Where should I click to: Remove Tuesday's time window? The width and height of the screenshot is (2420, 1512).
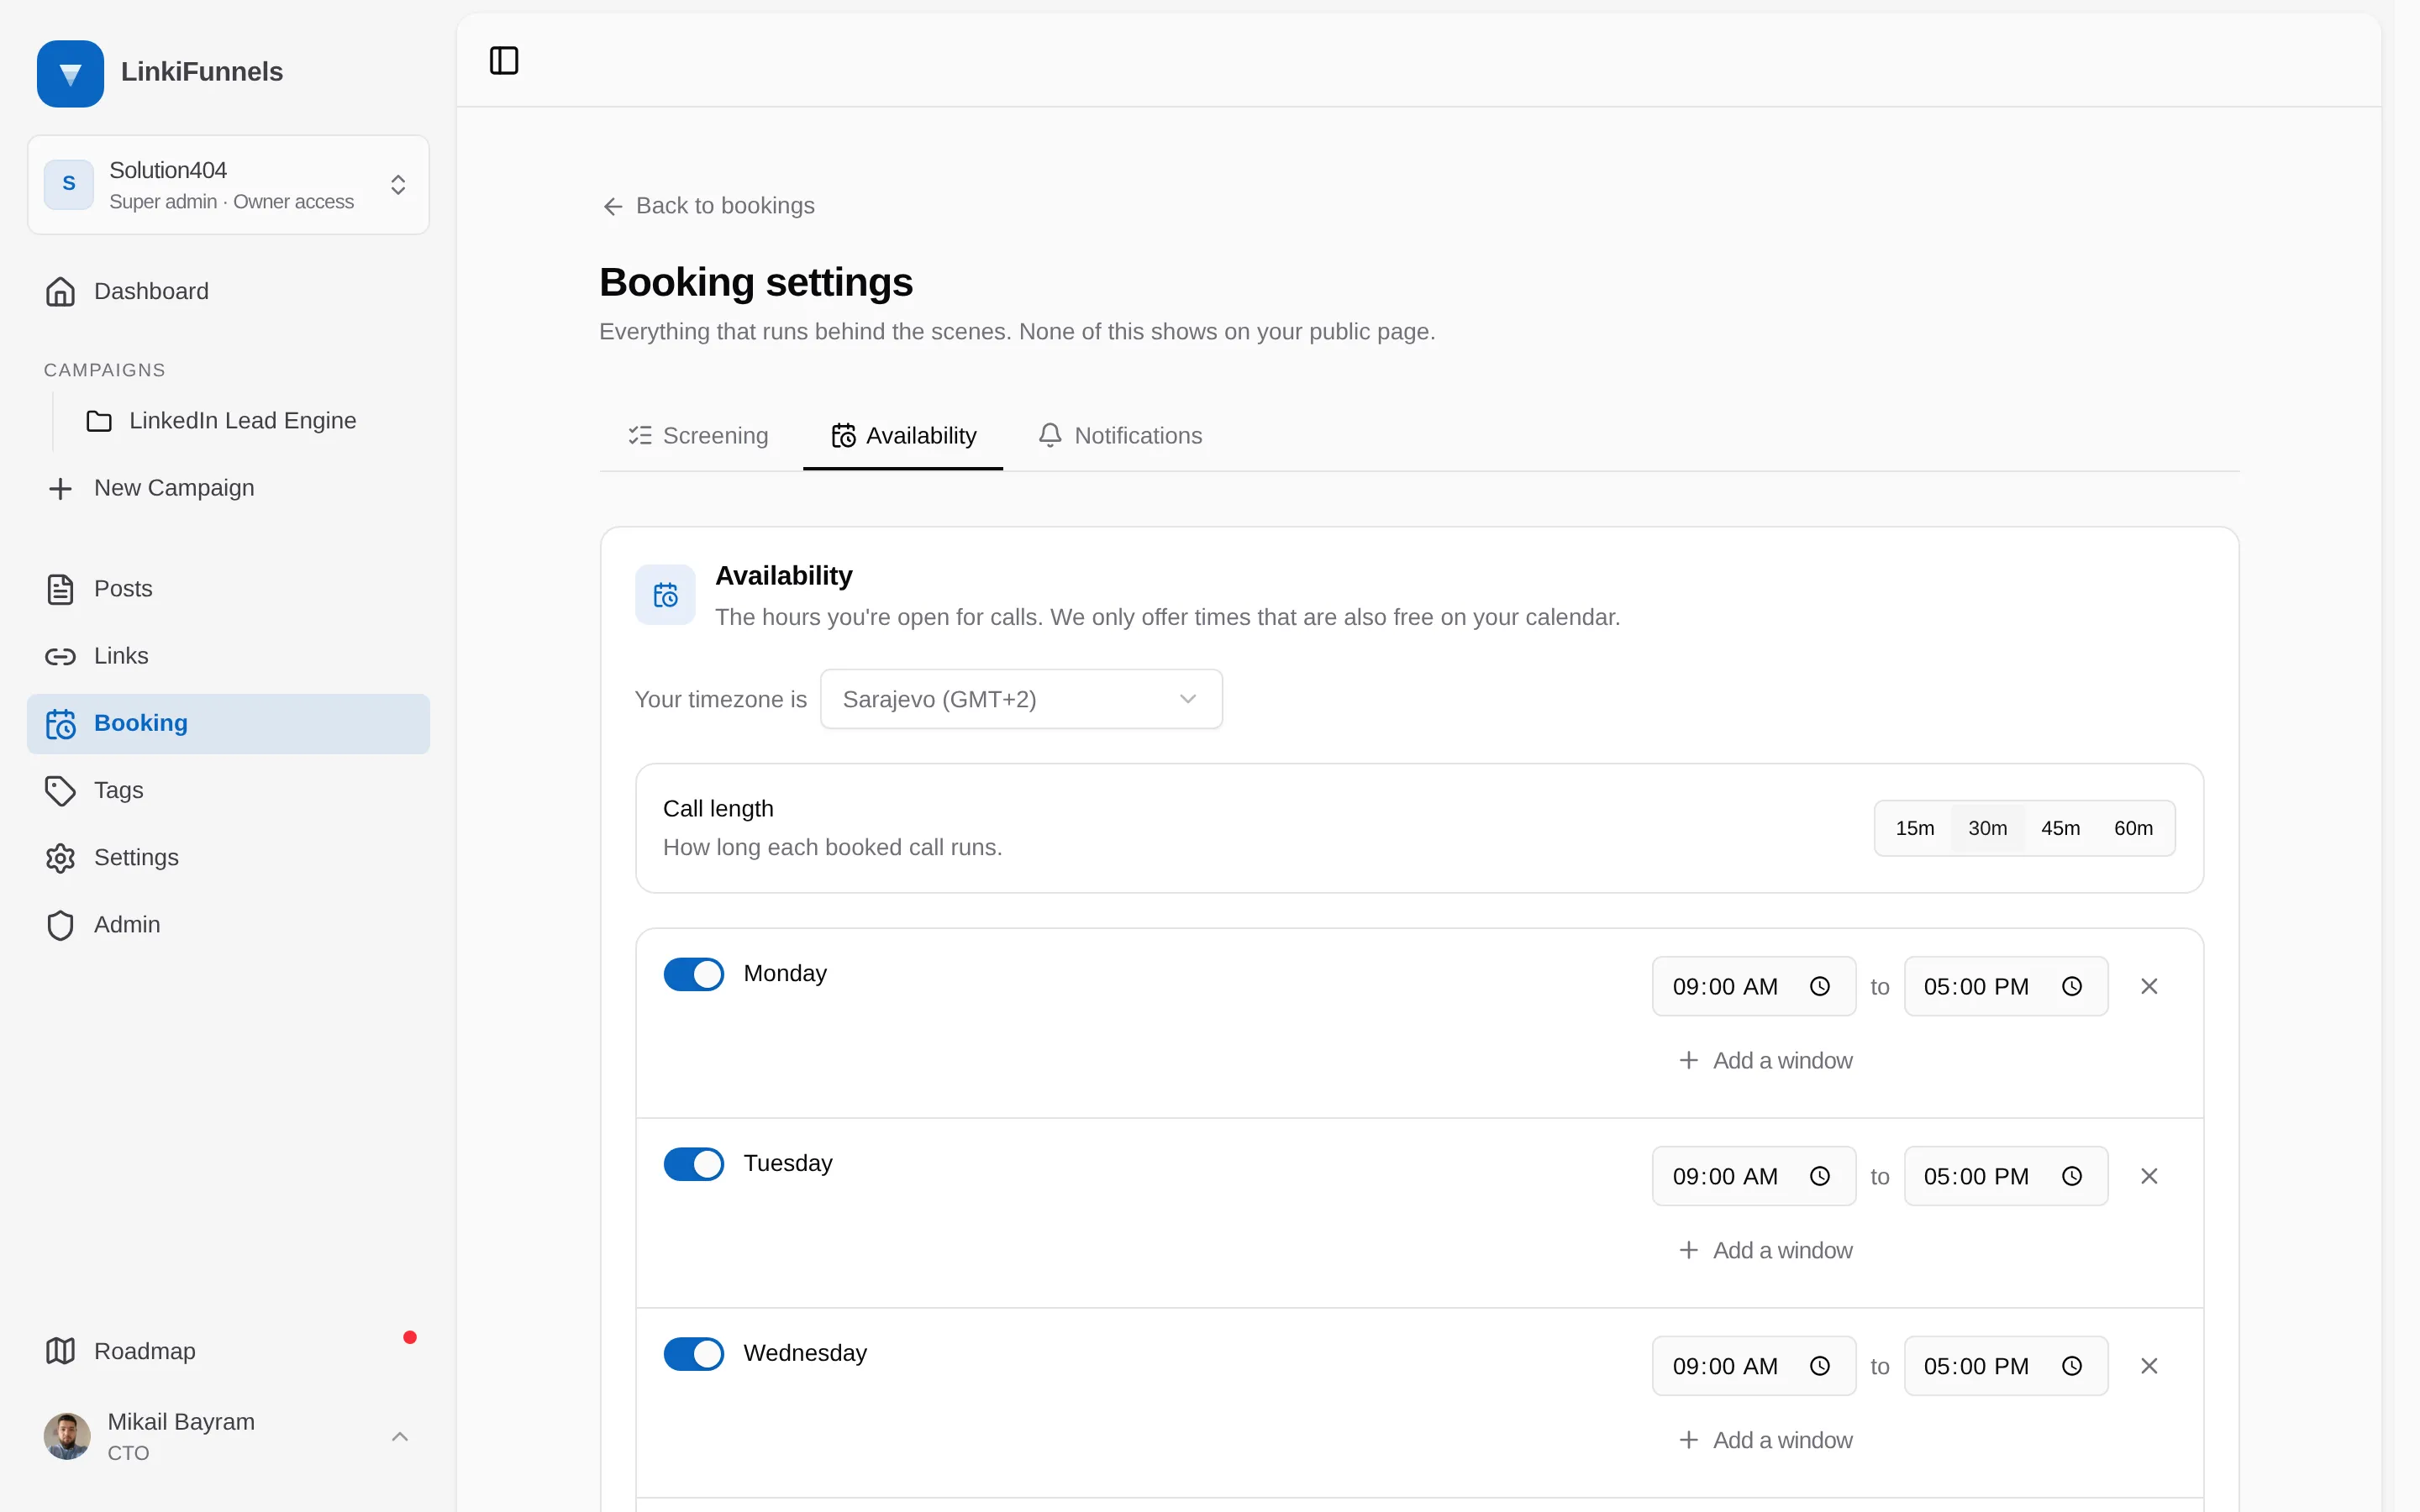pos(2149,1177)
